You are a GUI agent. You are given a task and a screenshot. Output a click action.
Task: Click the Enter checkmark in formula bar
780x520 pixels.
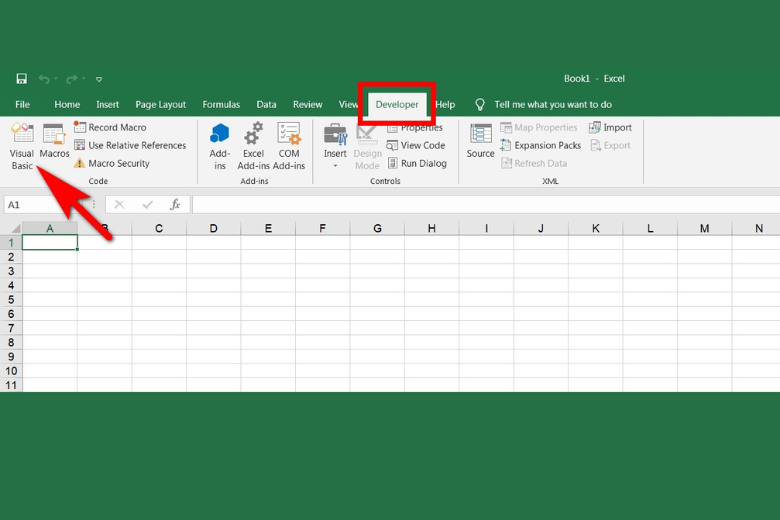(147, 205)
